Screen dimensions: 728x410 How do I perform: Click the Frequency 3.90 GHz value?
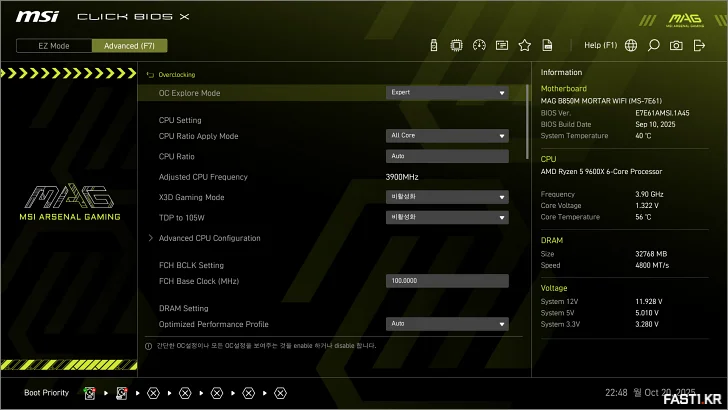coord(649,194)
